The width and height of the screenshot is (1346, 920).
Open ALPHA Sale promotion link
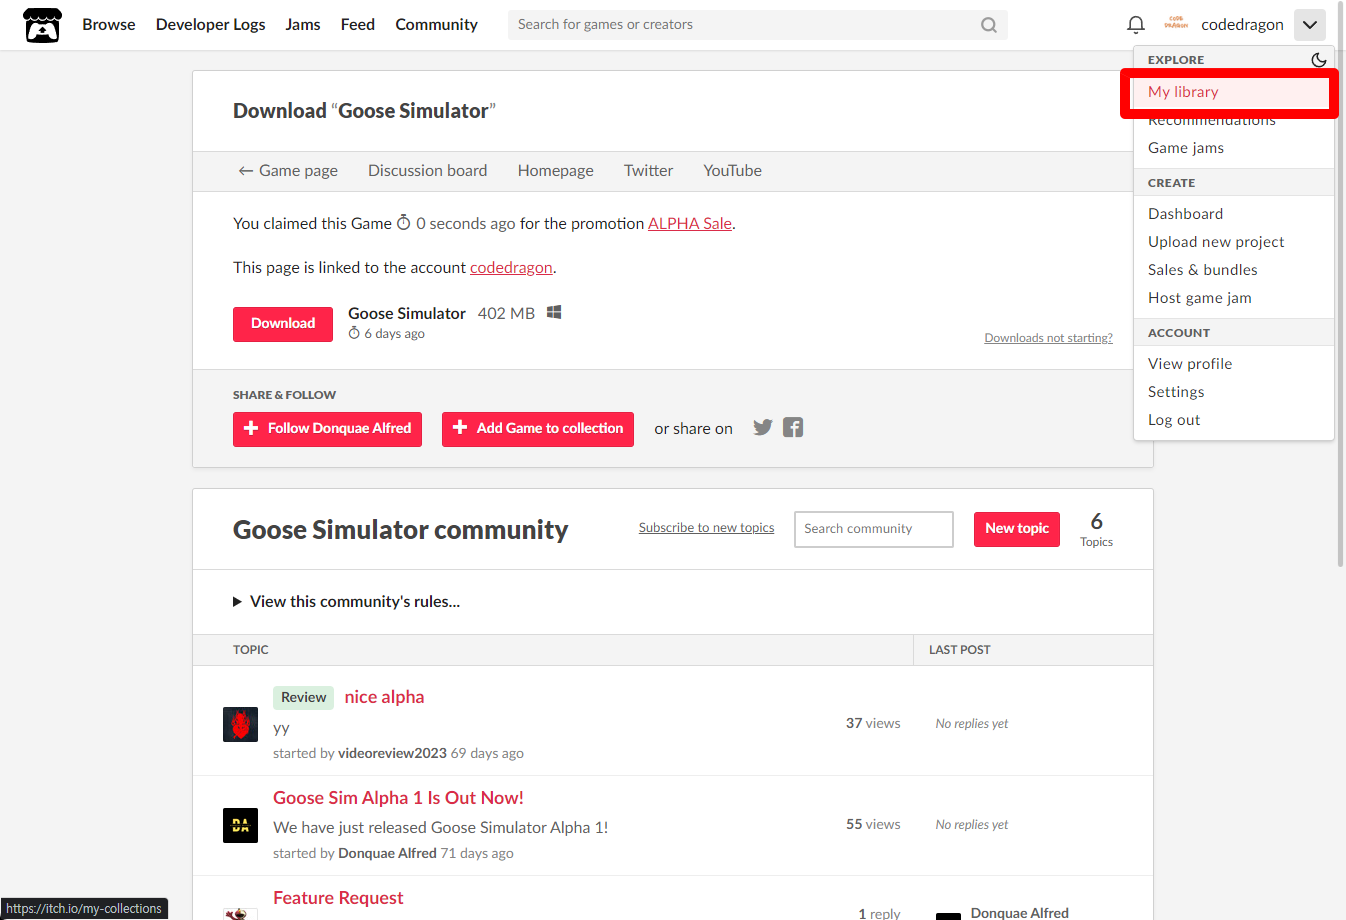tap(690, 224)
